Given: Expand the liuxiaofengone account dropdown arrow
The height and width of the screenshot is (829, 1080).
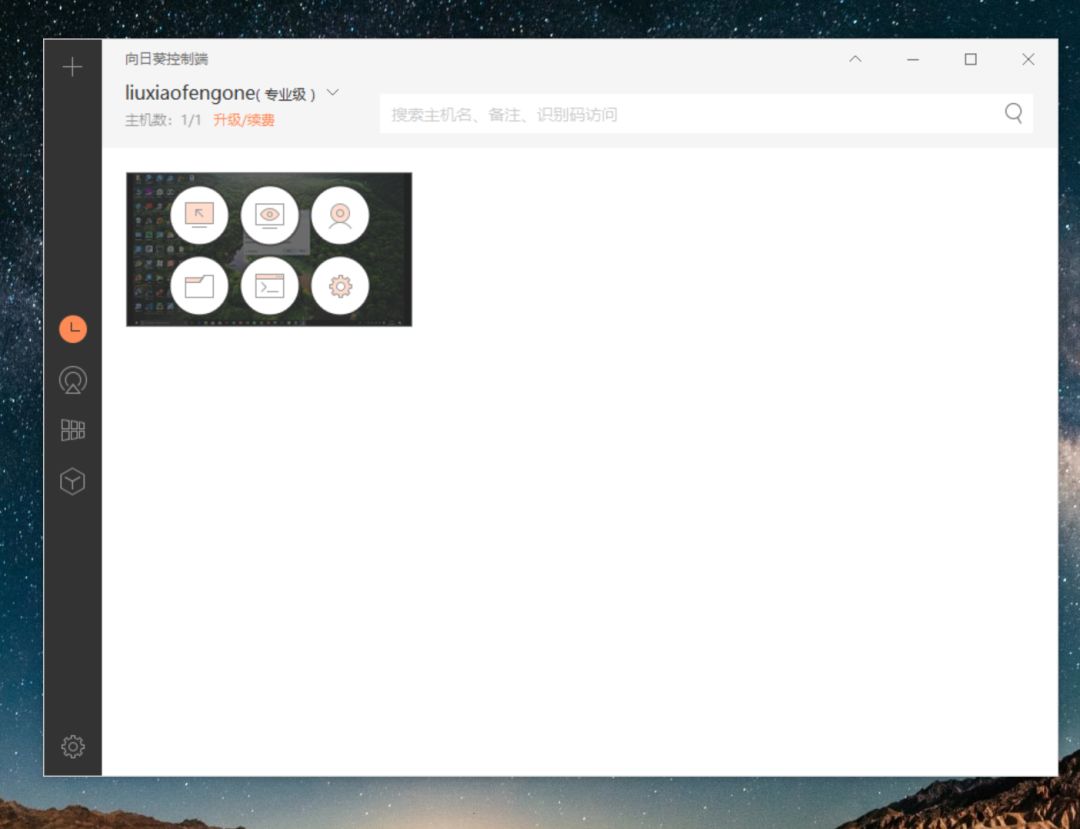Looking at the screenshot, I should coord(333,92).
